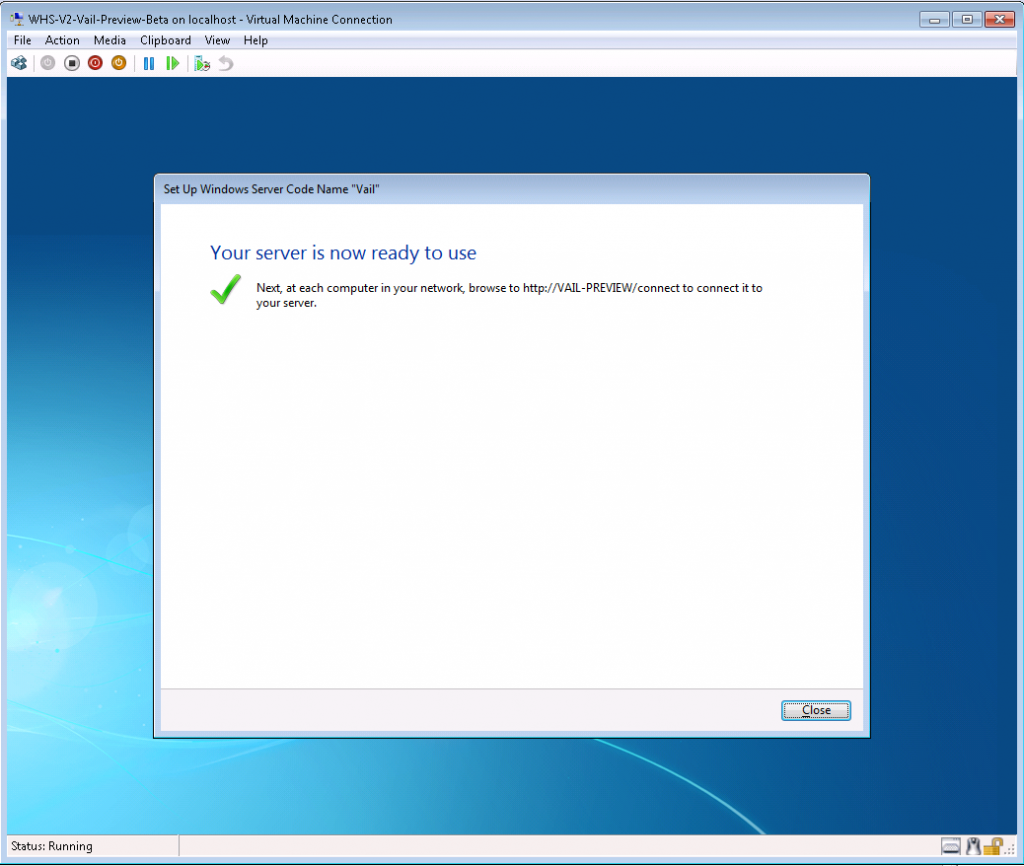
Task: Close the Virtual Machine Connection window
Action: click(x=999, y=20)
